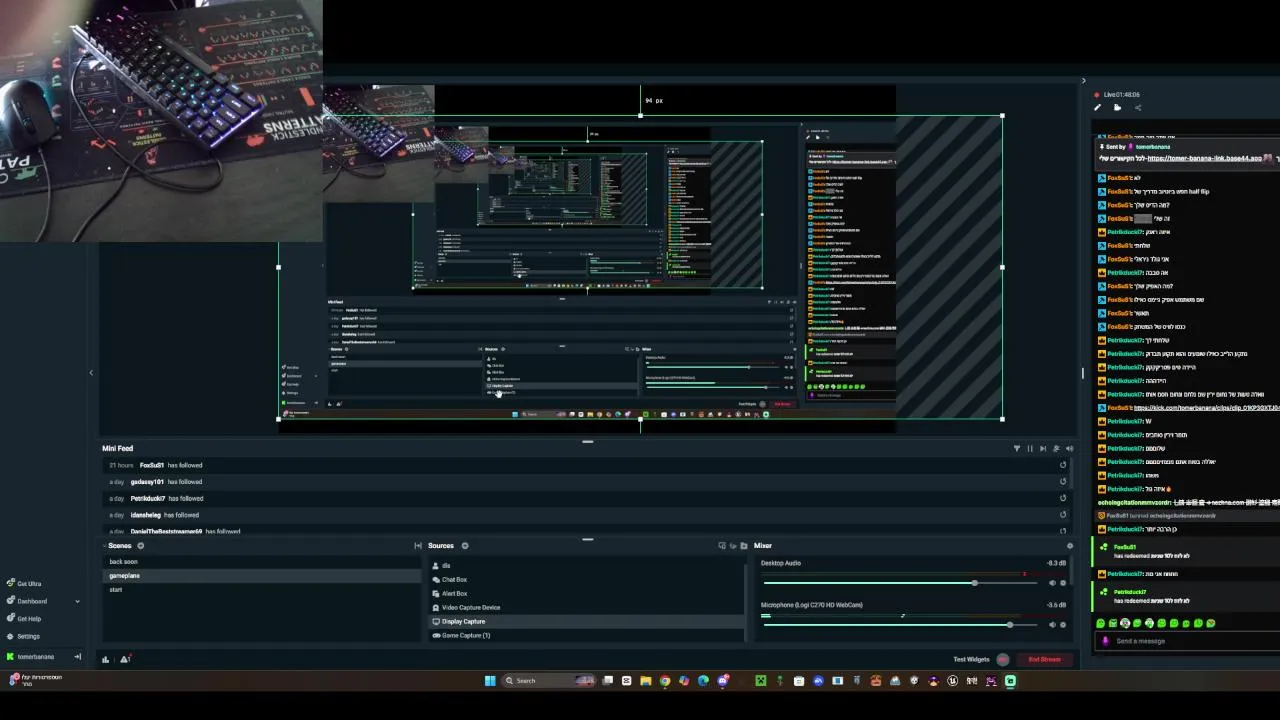Select the Chat Box source
Image resolution: width=1280 pixels, height=720 pixels.
587,580
